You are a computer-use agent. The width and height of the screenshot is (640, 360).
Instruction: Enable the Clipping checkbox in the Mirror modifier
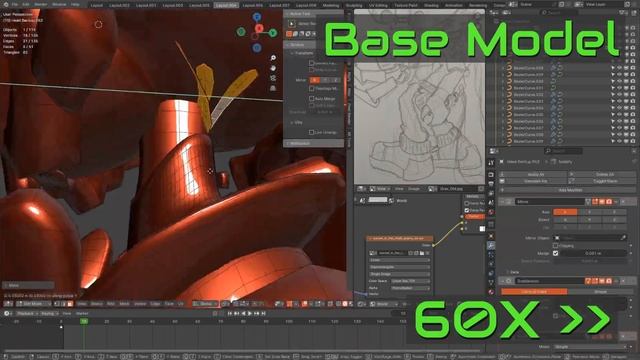point(556,246)
